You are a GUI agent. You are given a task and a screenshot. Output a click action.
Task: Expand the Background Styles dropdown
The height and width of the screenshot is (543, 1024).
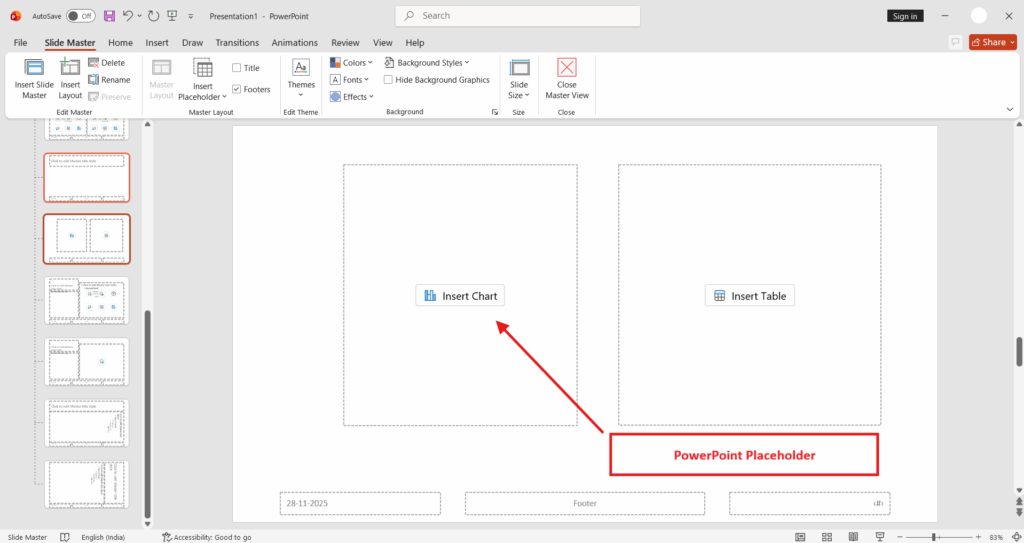pos(427,63)
